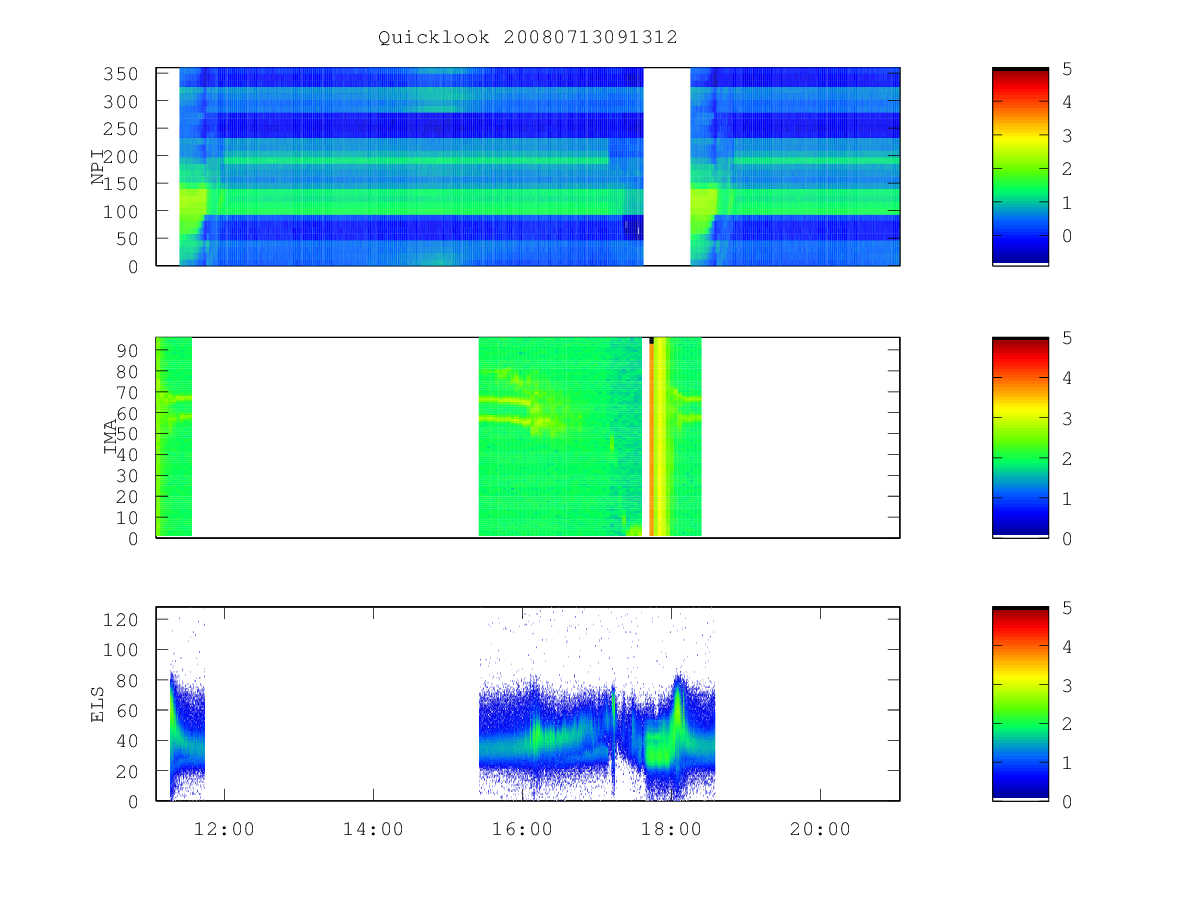Click the ELS y-axis label
The image size is (1200, 900).
pyautogui.click(x=99, y=704)
